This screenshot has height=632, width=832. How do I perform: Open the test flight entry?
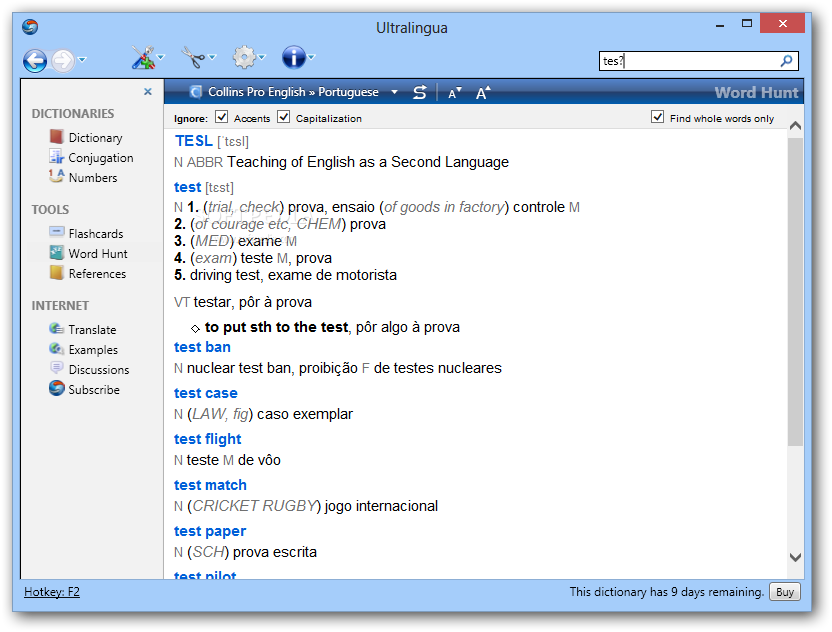207,439
